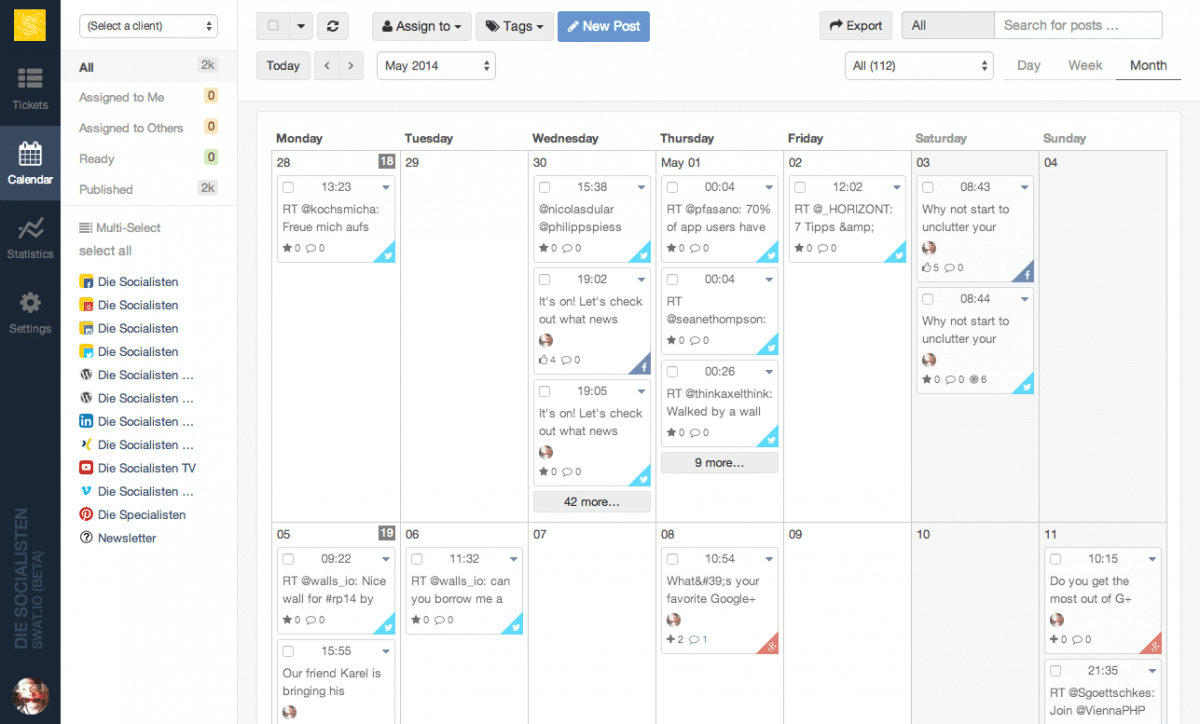Viewport: 1200px width, 724px height.
Task: Open the Settings gear in the sidebar
Action: tap(30, 313)
